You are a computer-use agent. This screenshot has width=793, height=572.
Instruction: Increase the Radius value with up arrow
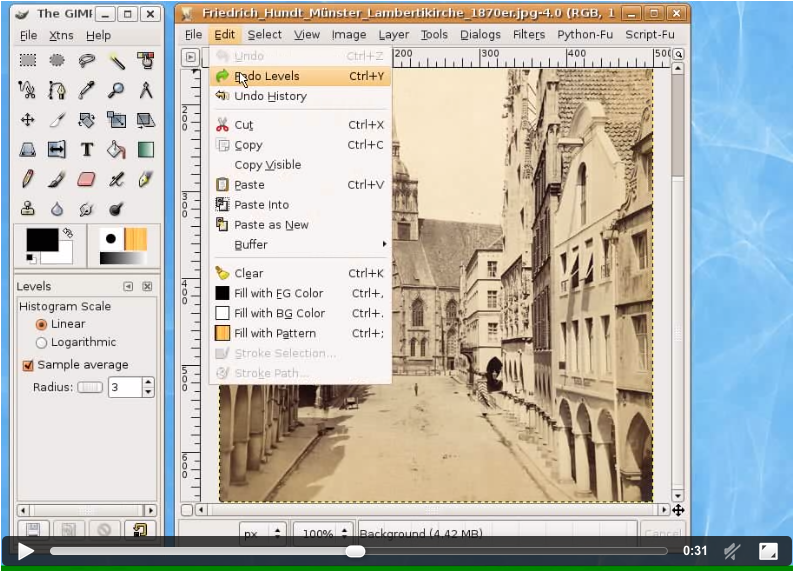click(x=148, y=382)
